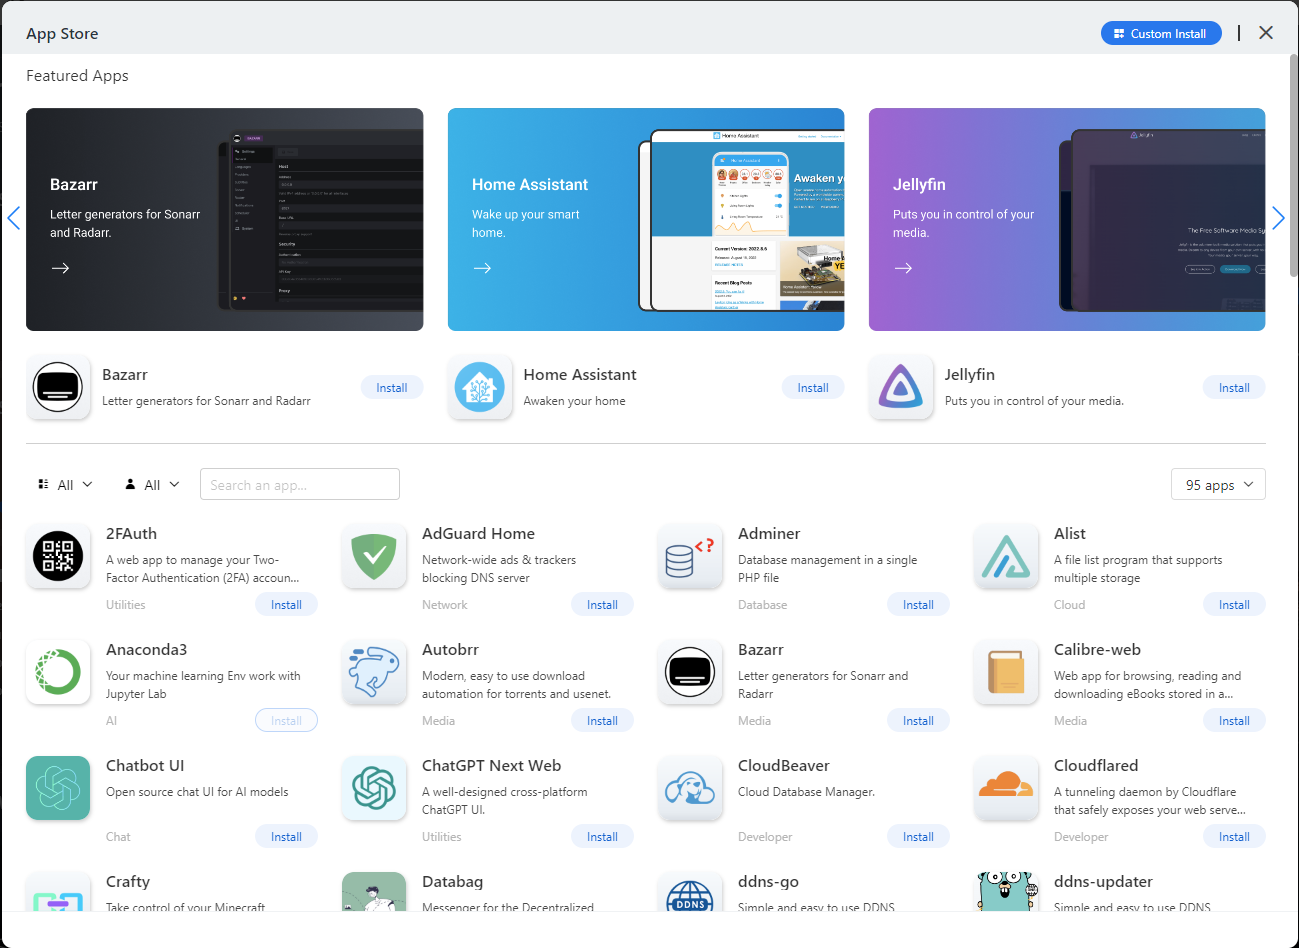Open the Calibre-web book icon
The width and height of the screenshot is (1299, 948).
[x=1006, y=672]
